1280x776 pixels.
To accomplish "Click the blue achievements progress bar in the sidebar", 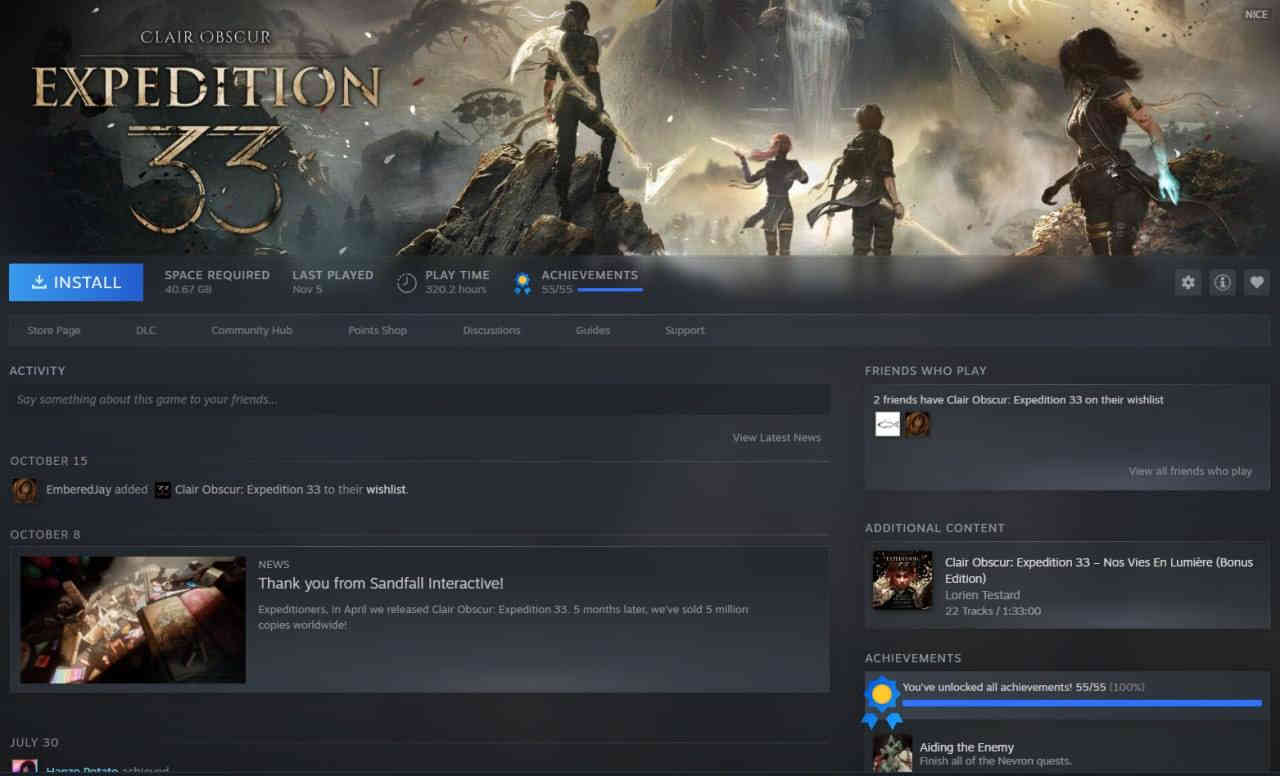I will (x=1081, y=704).
